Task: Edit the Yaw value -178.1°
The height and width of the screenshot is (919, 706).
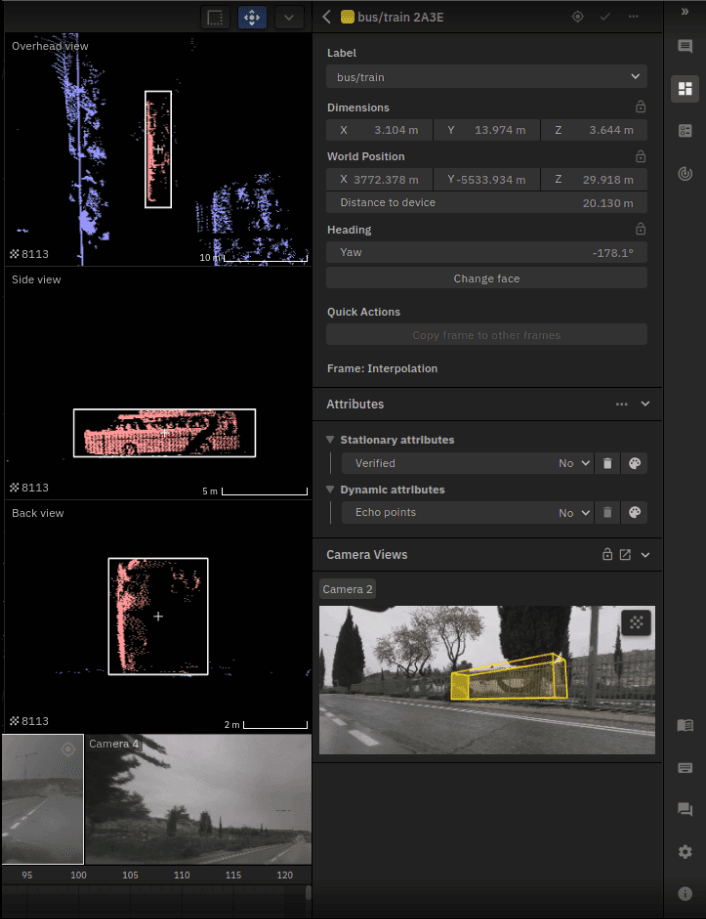Action: point(486,253)
